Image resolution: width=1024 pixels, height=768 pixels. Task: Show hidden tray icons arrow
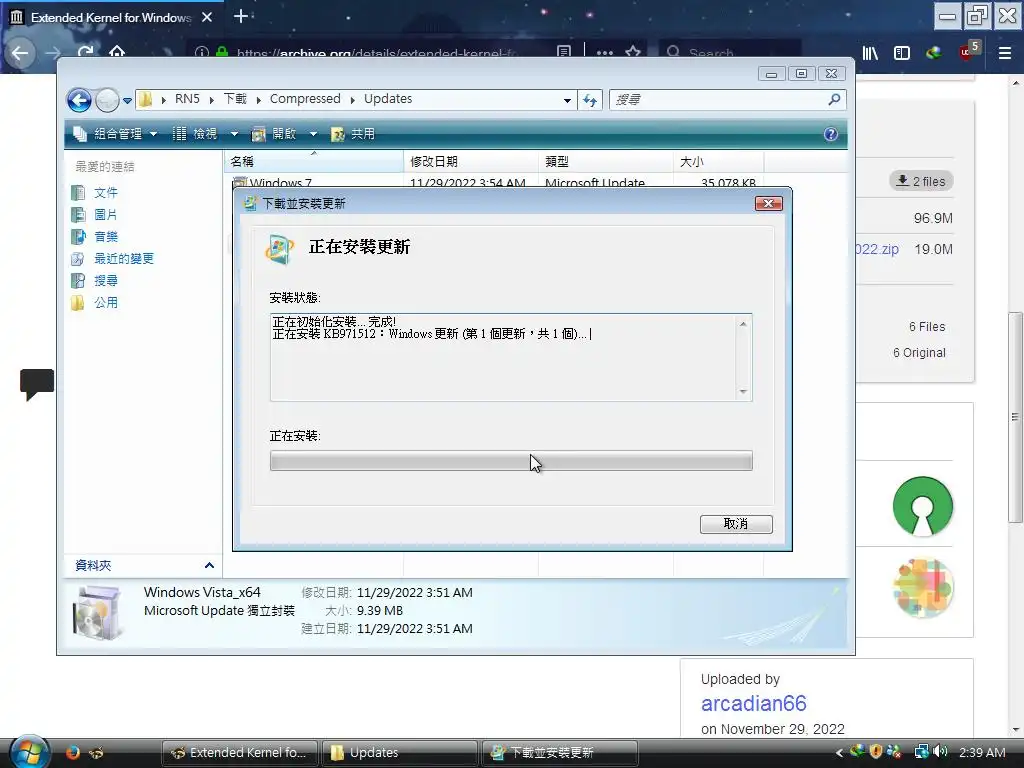pyautogui.click(x=839, y=752)
